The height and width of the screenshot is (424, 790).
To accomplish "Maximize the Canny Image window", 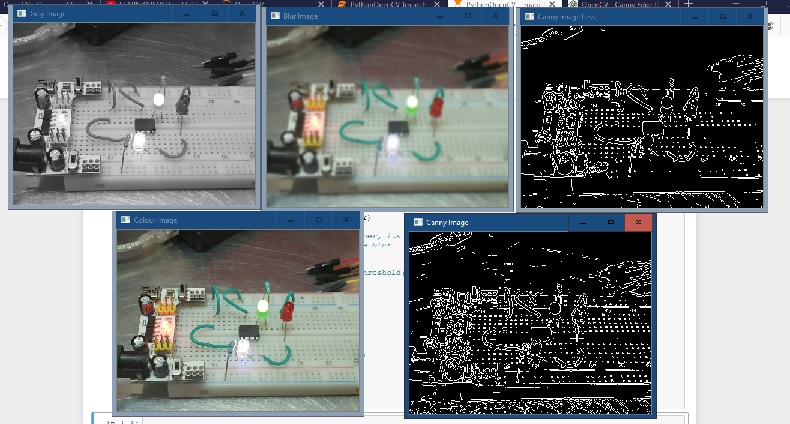I will (611, 222).
